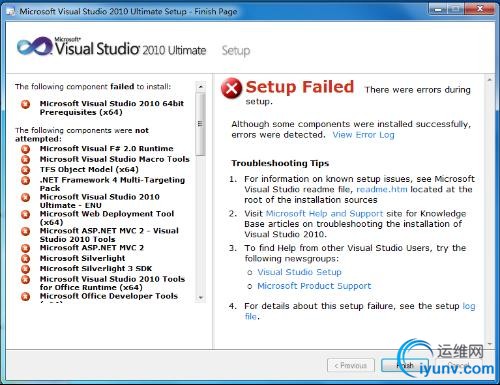Click the Finish button
The height and width of the screenshot is (385, 500).
click(405, 365)
